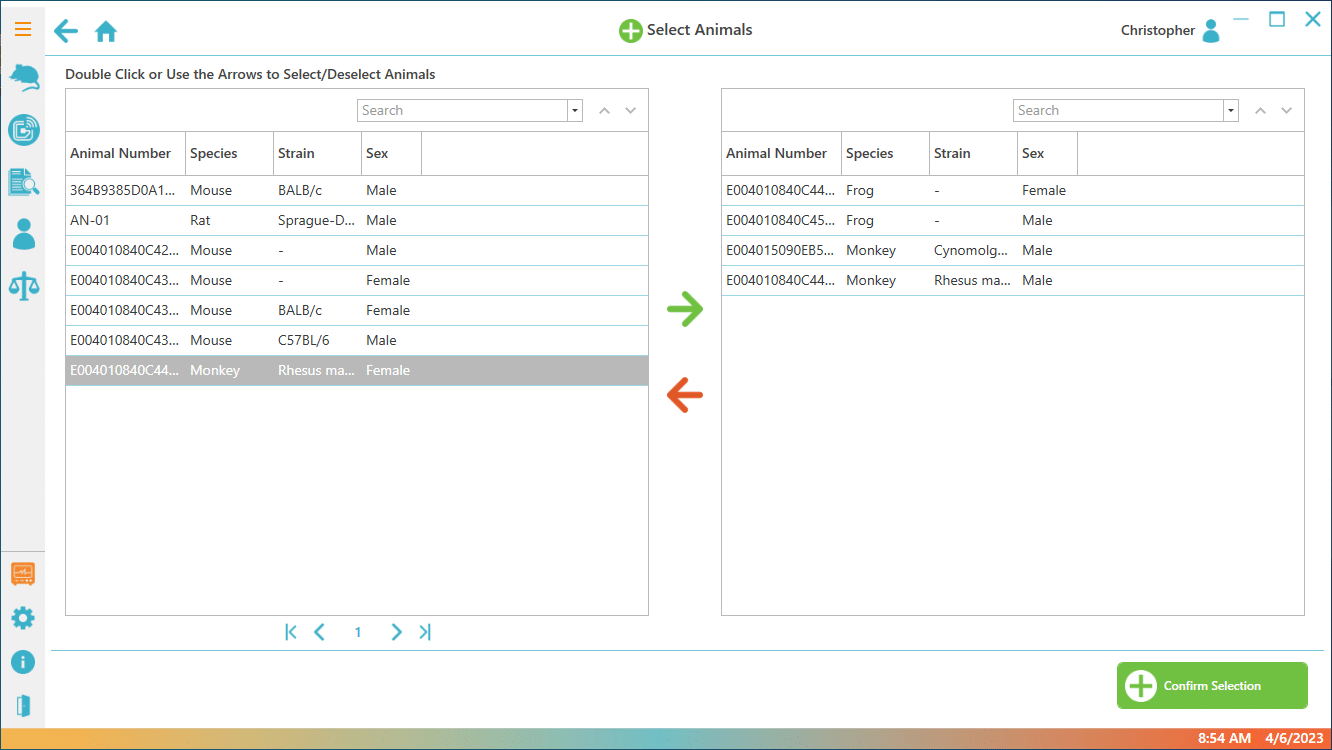This screenshot has width=1332, height=750.
Task: Expand the left search box dropdown
Action: pyautogui.click(x=575, y=111)
